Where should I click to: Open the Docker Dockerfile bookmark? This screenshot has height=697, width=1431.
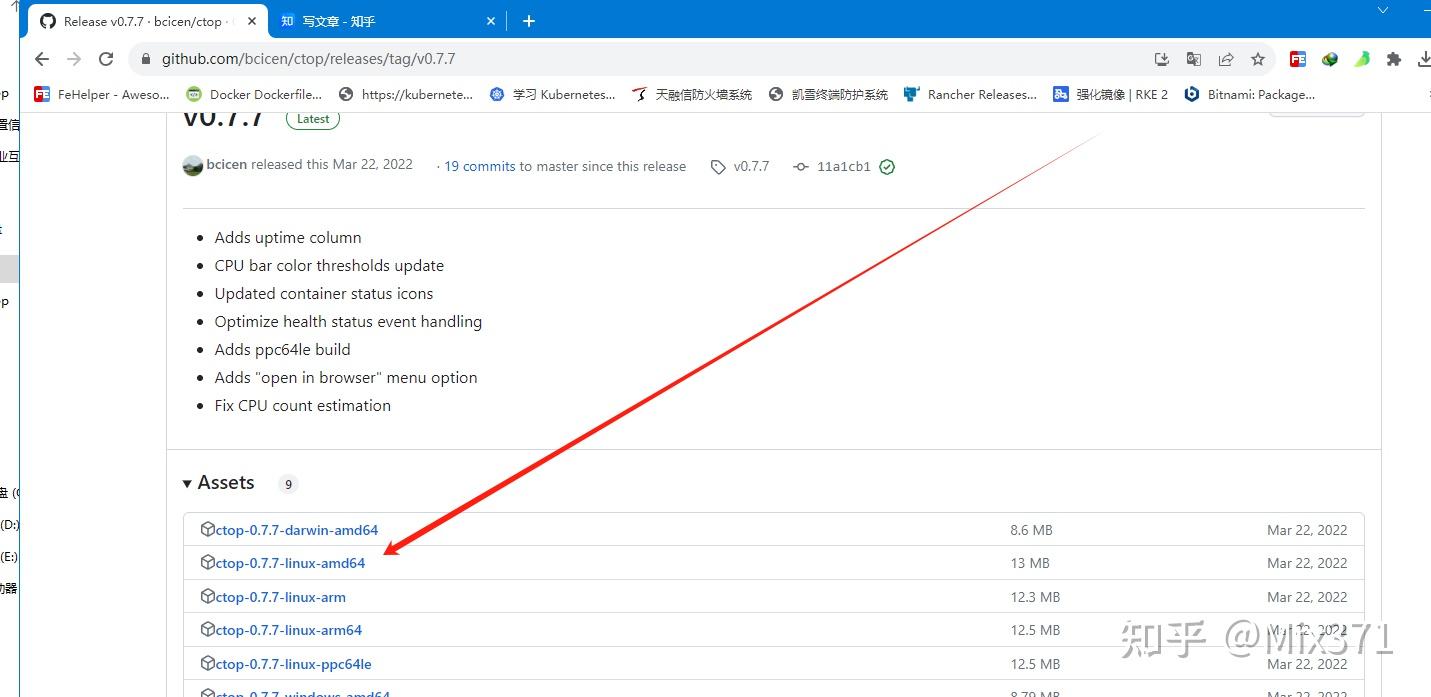[x=254, y=94]
